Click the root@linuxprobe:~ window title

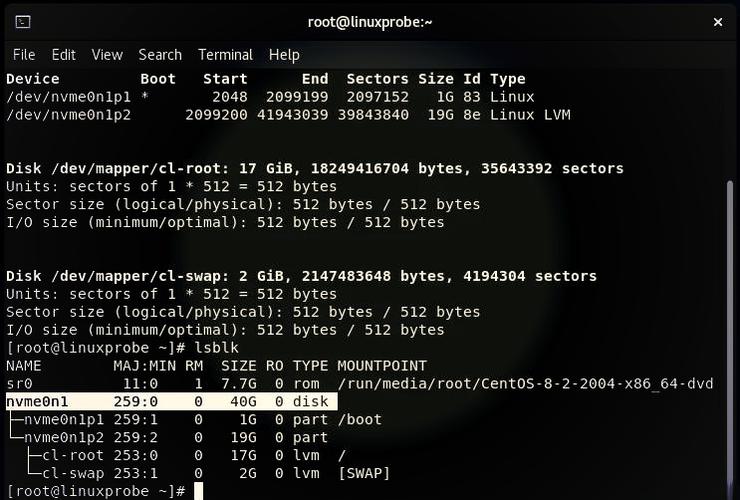370,22
